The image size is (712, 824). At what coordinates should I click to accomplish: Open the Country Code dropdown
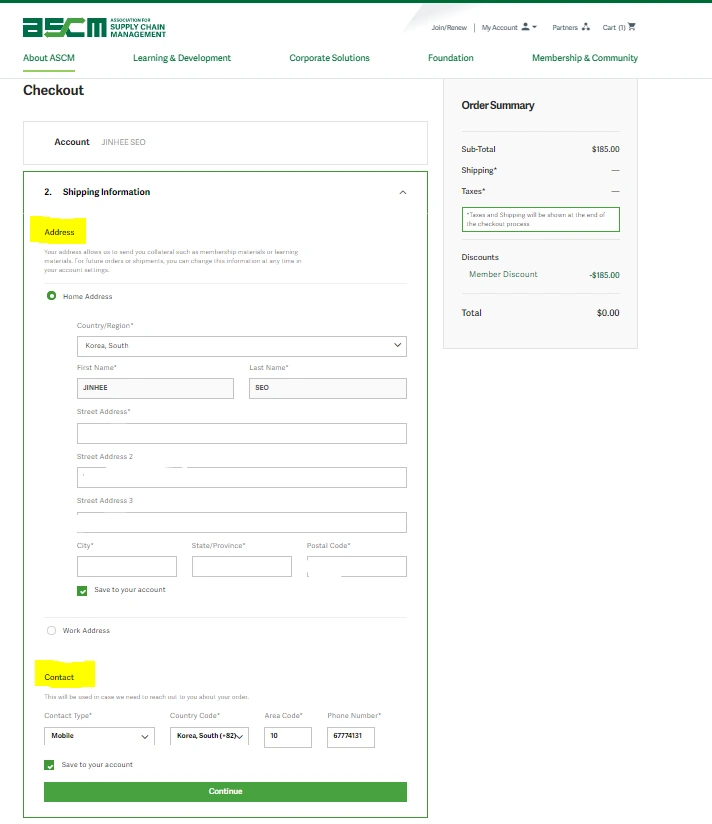tap(209, 736)
